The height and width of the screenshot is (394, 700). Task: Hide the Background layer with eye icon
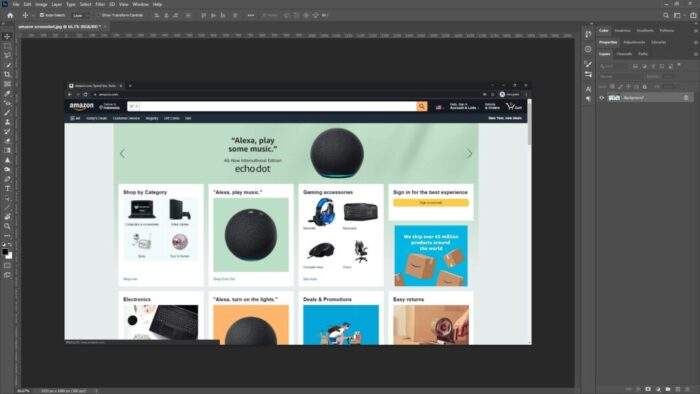[x=602, y=98]
